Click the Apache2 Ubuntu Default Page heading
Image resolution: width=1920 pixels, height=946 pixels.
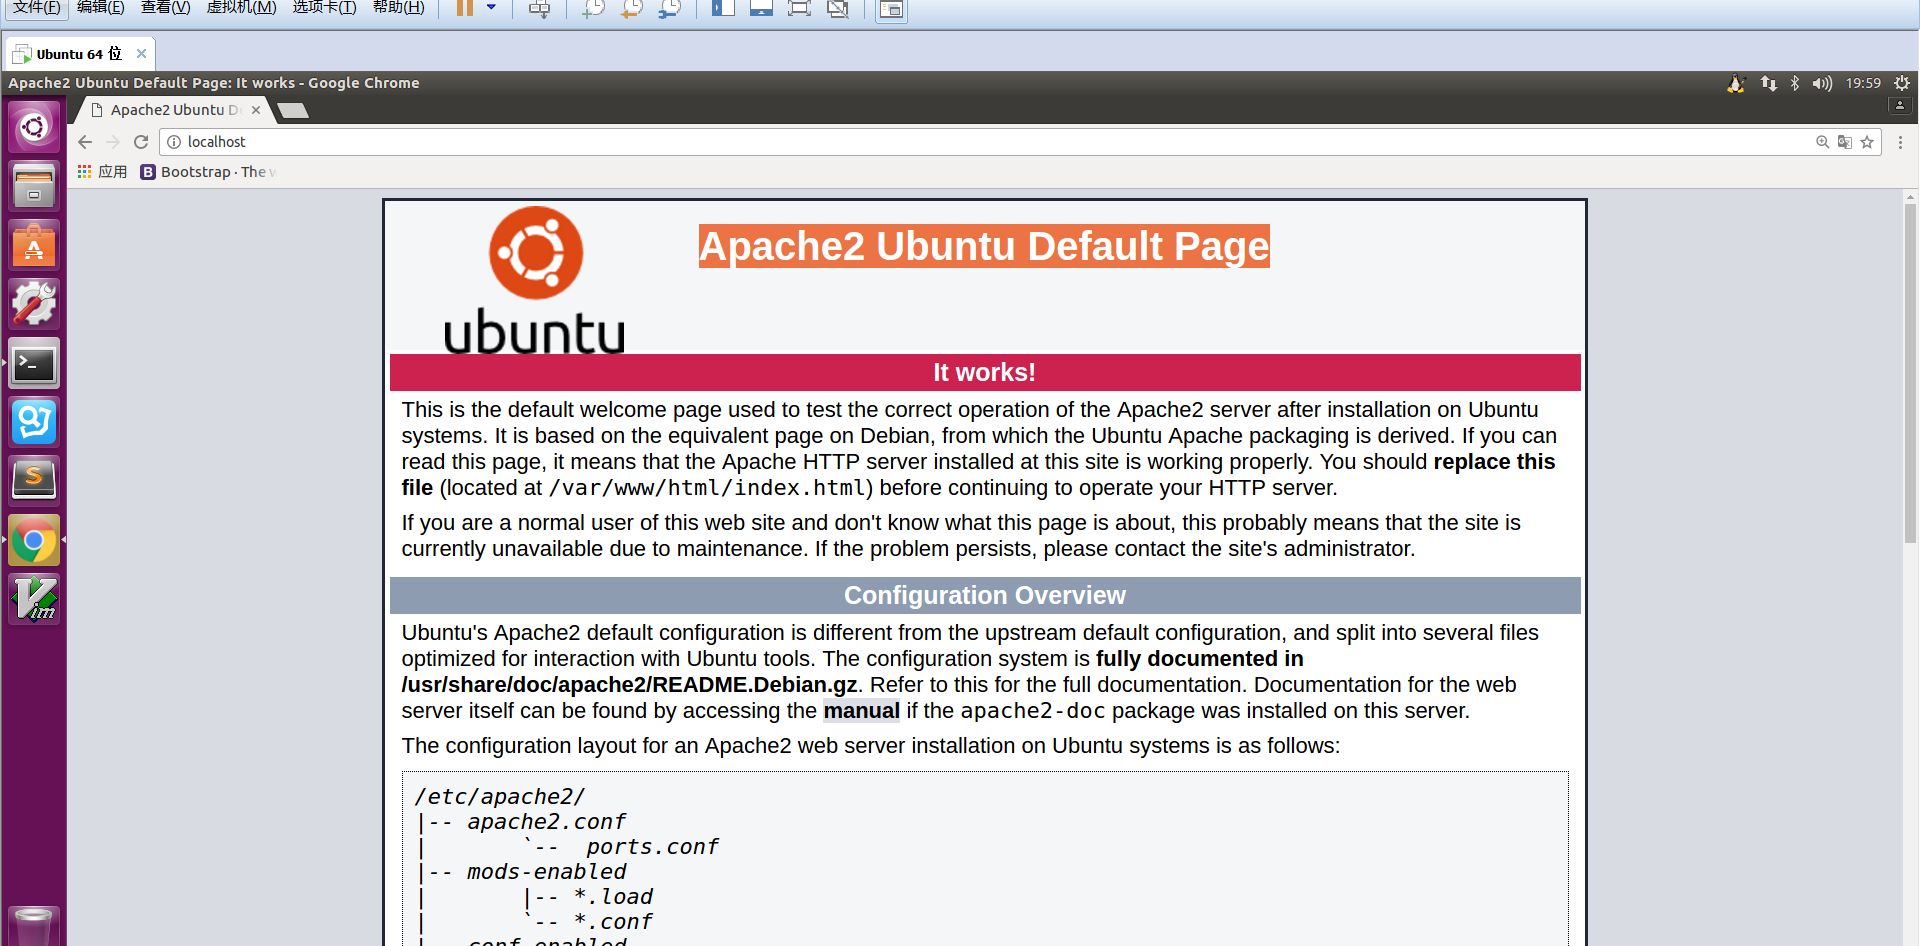[984, 246]
